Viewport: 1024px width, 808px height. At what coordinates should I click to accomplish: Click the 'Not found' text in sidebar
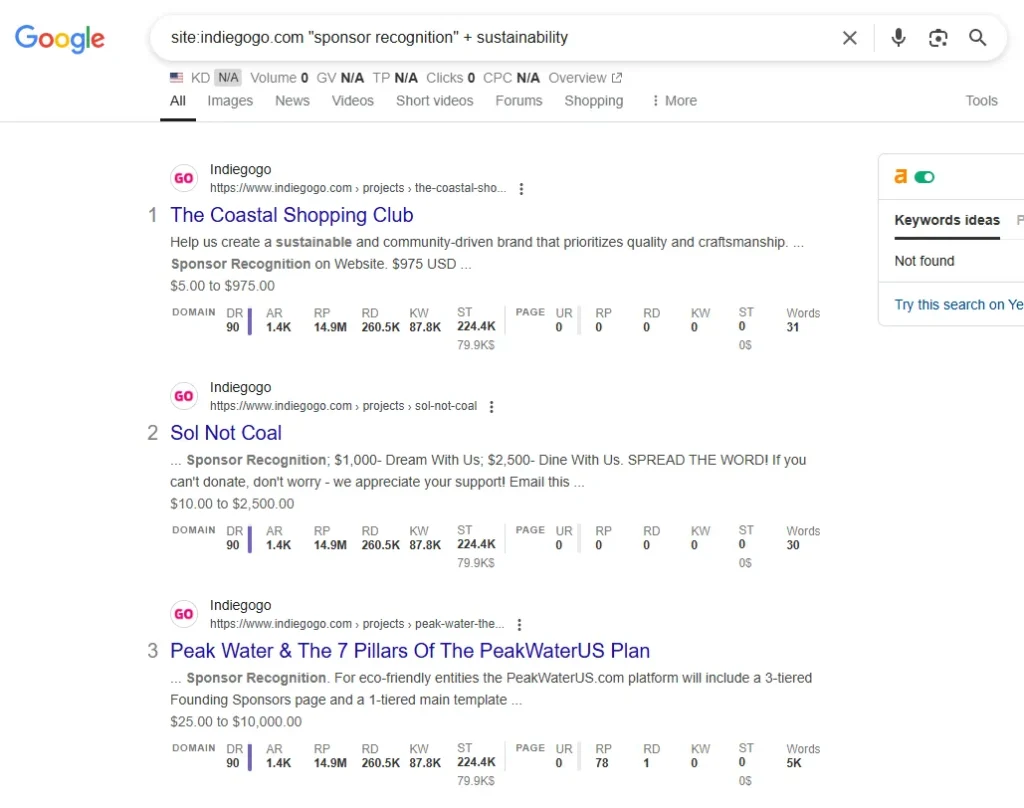pyautogui.click(x=924, y=261)
